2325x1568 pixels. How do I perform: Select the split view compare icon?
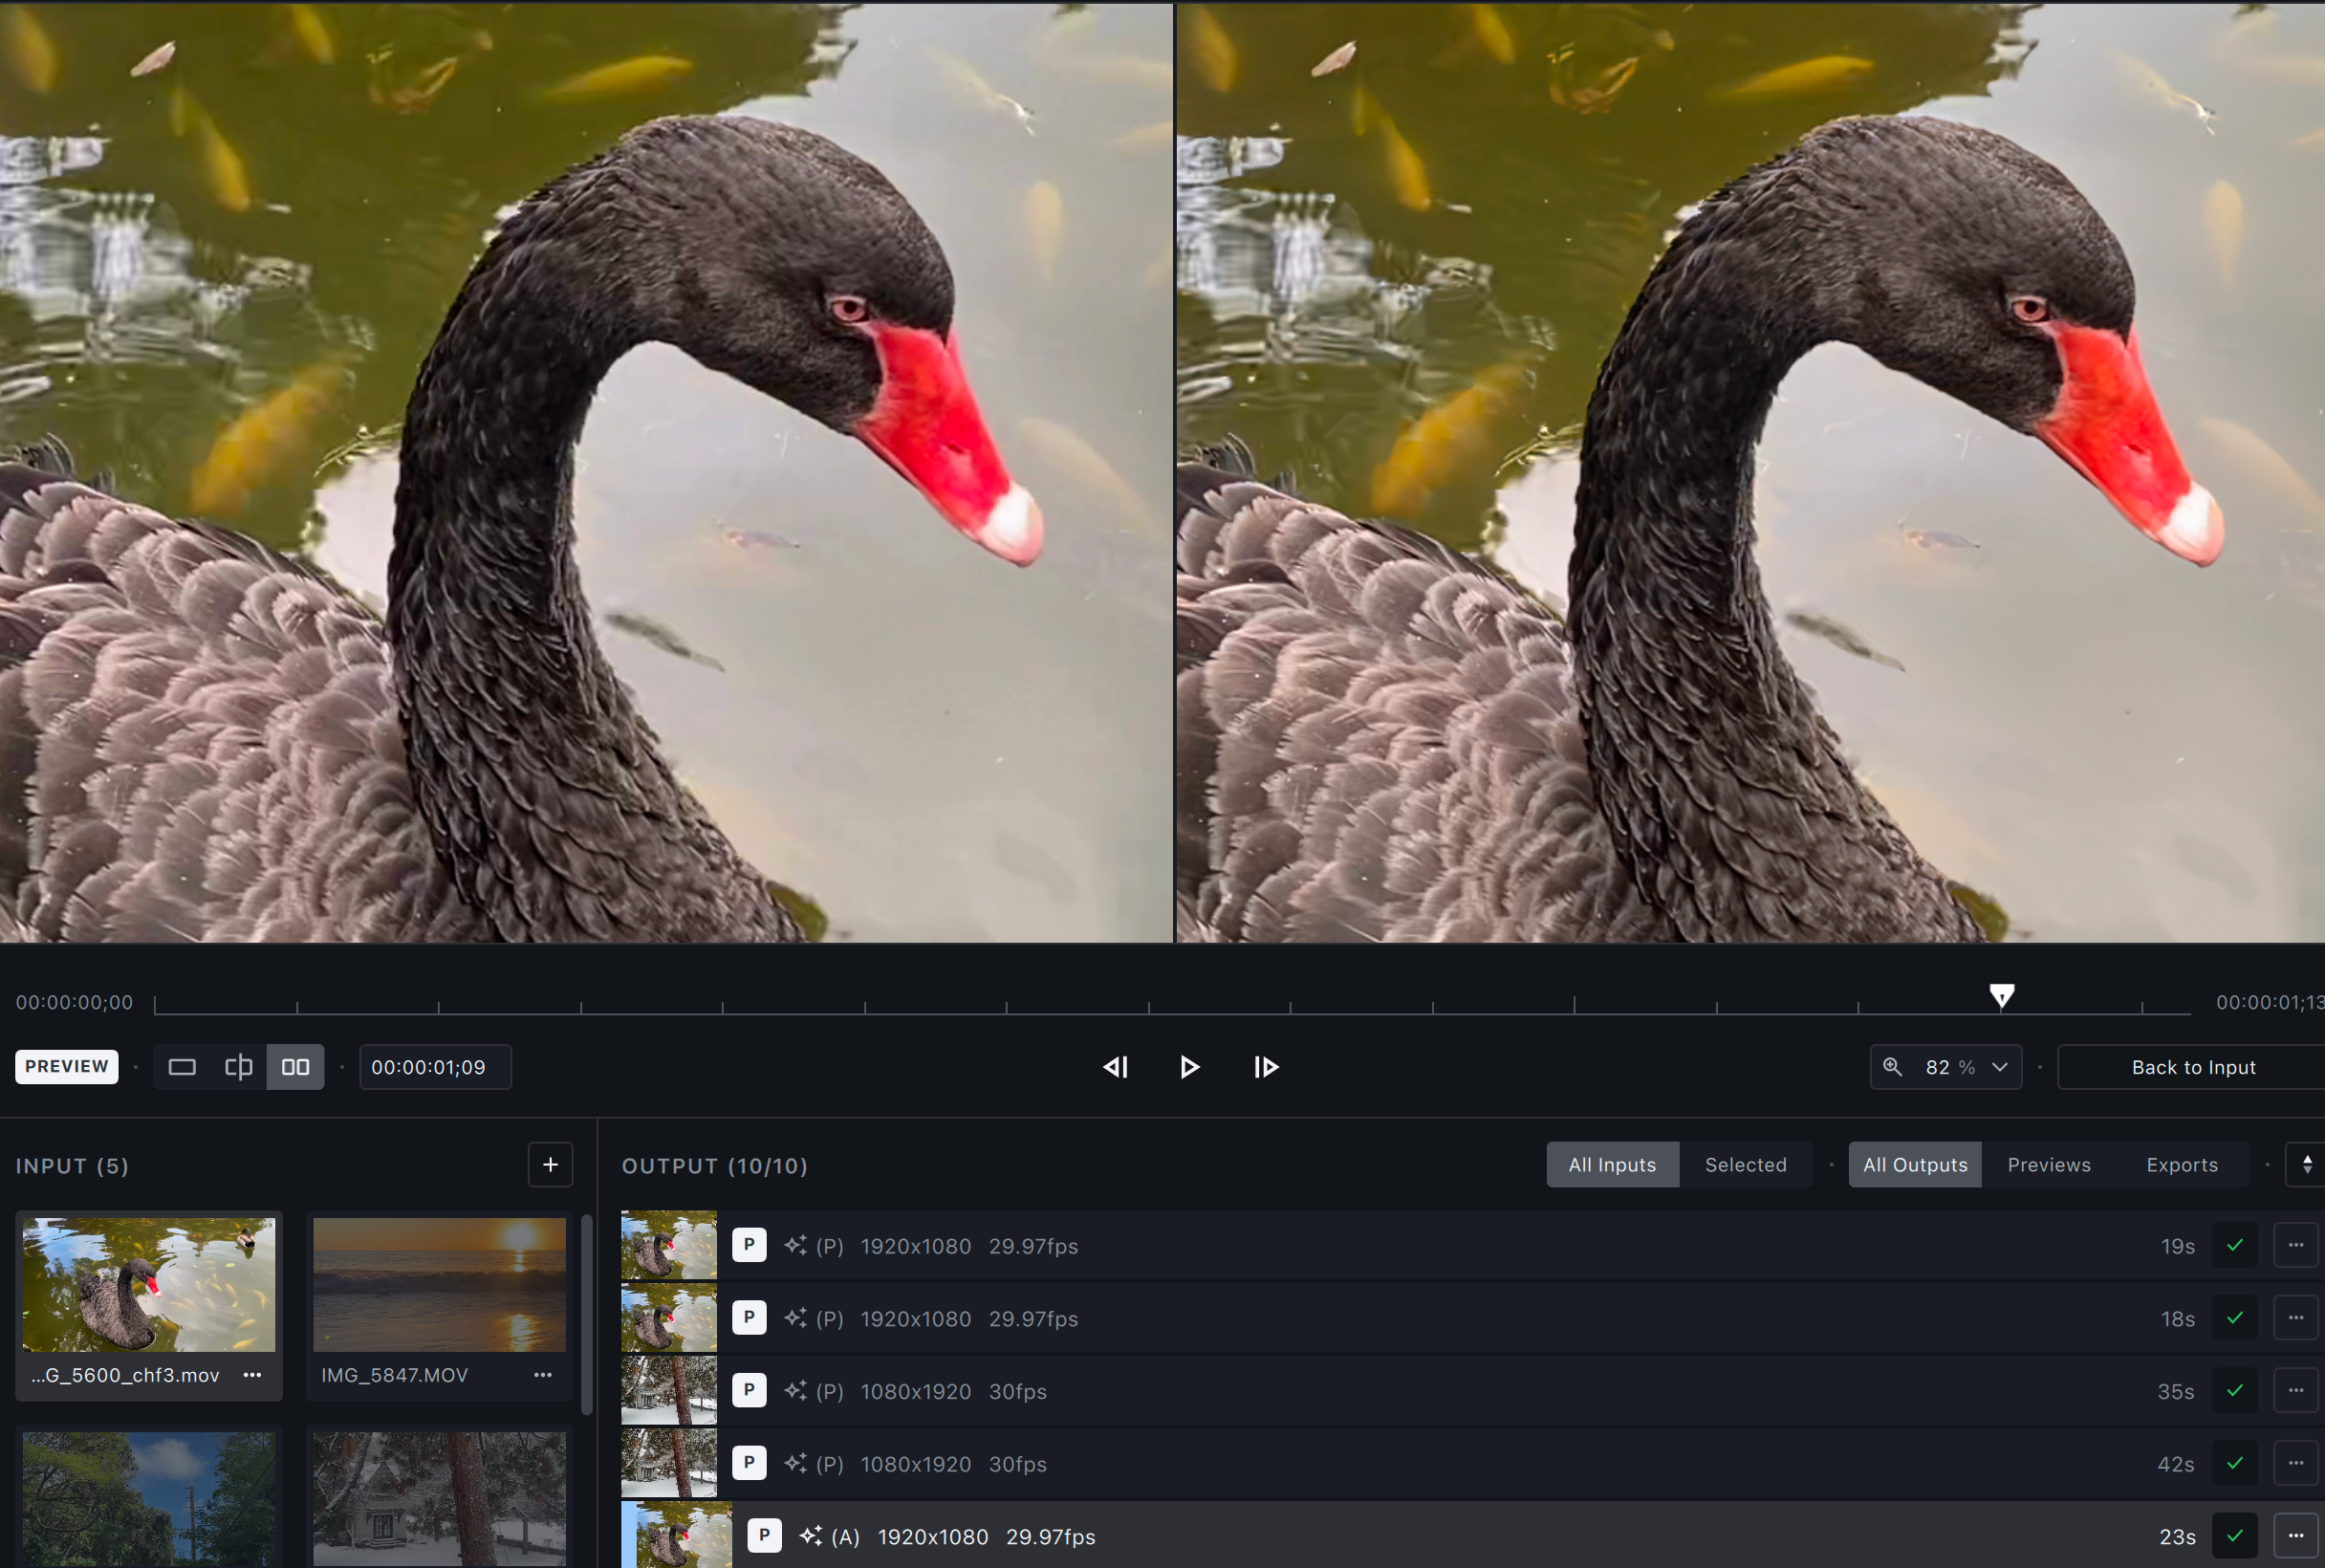click(238, 1067)
